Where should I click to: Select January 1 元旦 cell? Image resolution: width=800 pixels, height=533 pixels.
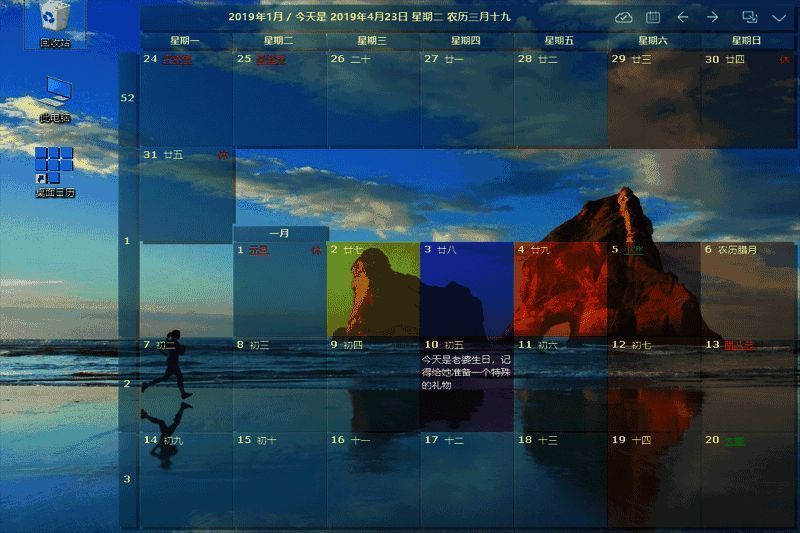280,290
